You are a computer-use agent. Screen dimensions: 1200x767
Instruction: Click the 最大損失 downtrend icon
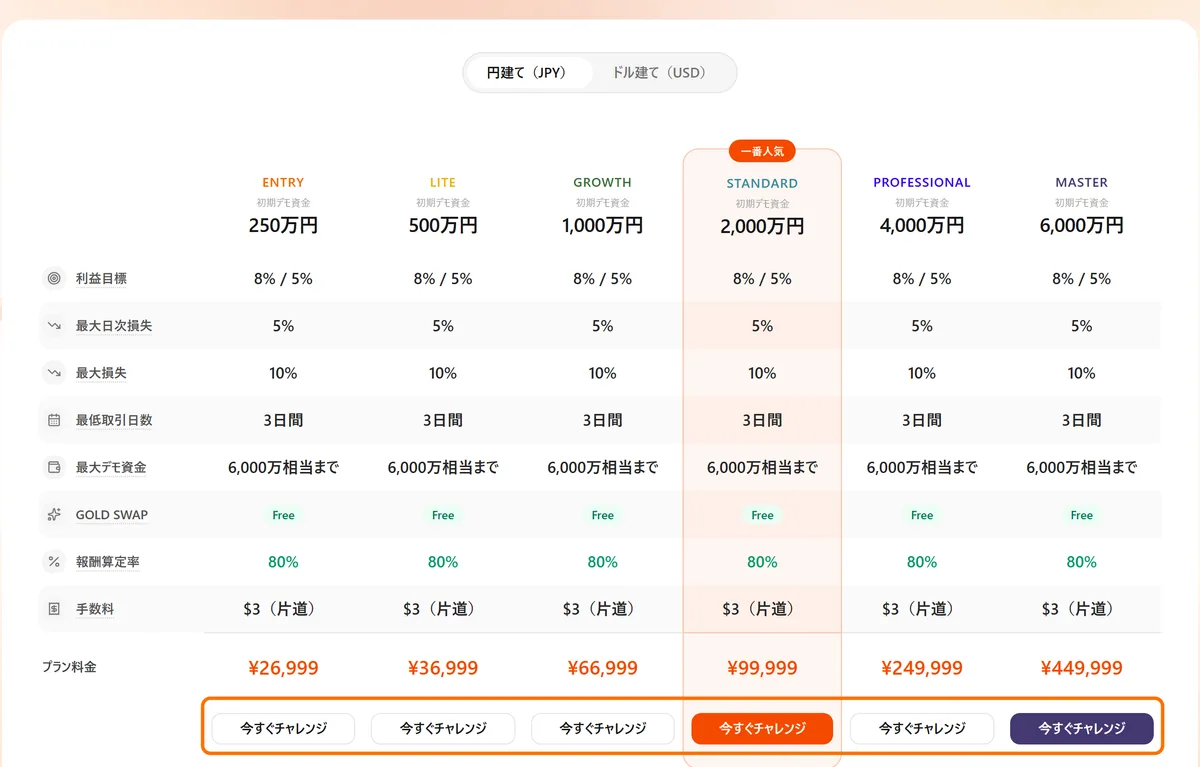pos(54,373)
